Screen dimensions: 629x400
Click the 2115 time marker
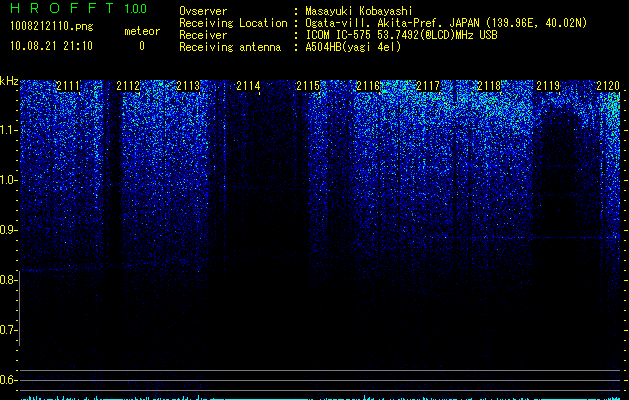tap(308, 86)
